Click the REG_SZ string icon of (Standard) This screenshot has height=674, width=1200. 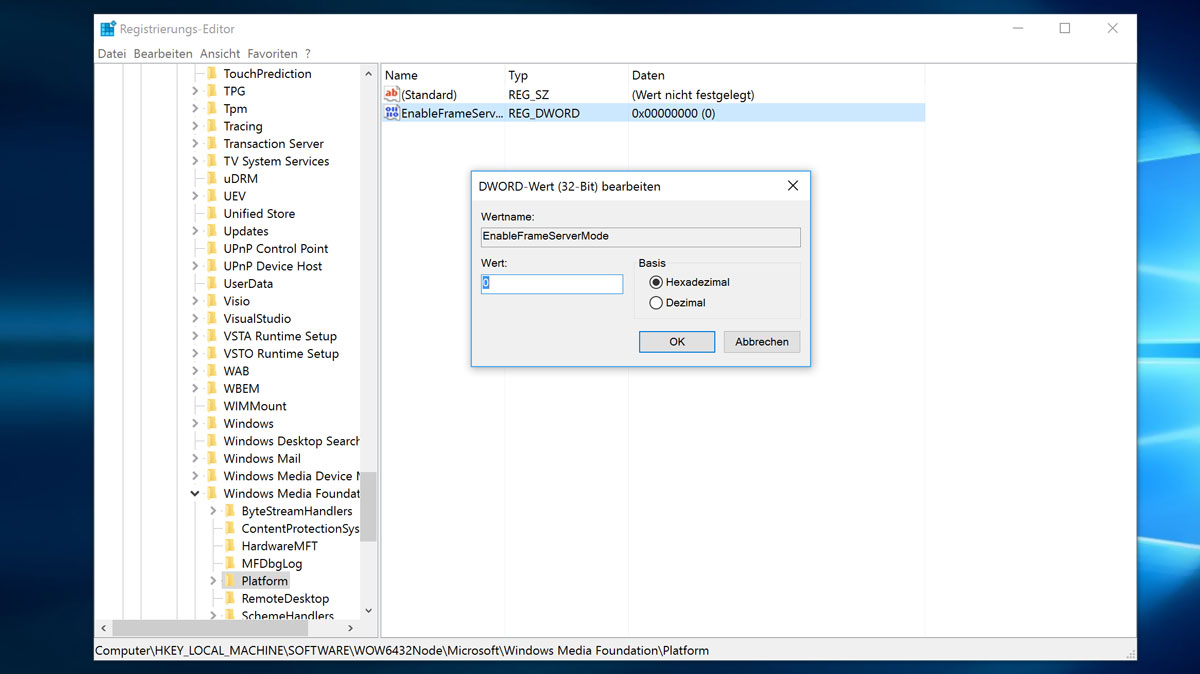[x=392, y=94]
